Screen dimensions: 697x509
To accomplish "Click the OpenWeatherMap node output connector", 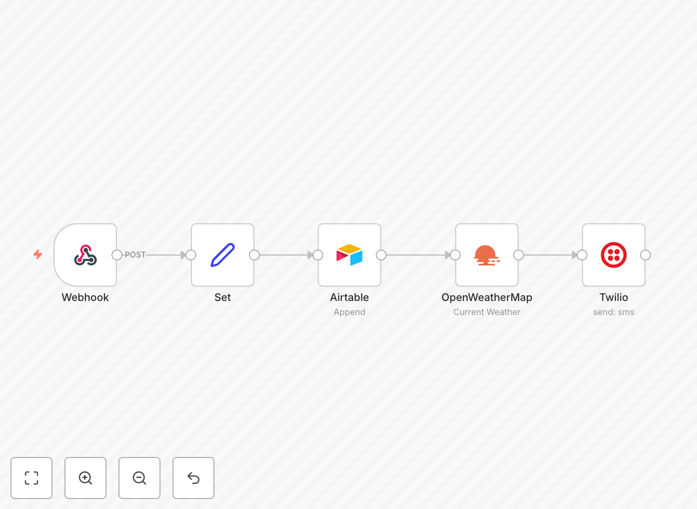I will [518, 255].
